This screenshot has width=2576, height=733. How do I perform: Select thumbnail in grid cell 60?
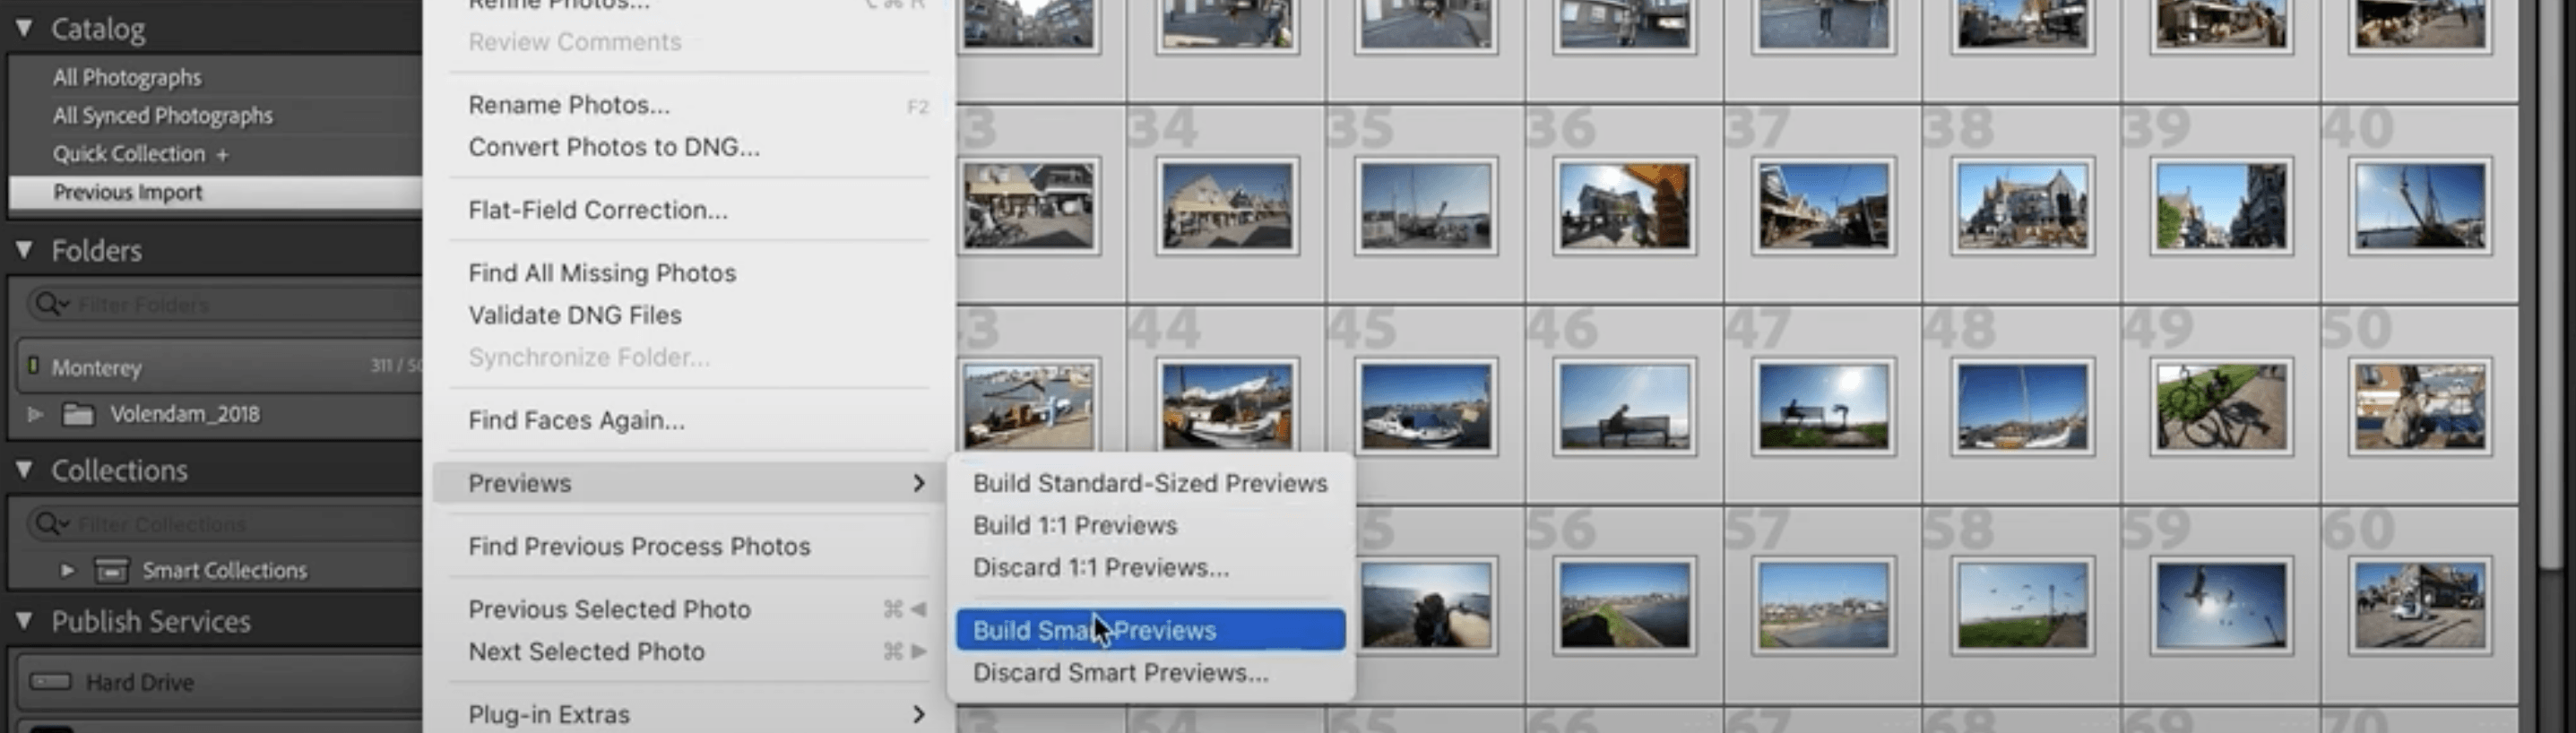point(2419,606)
